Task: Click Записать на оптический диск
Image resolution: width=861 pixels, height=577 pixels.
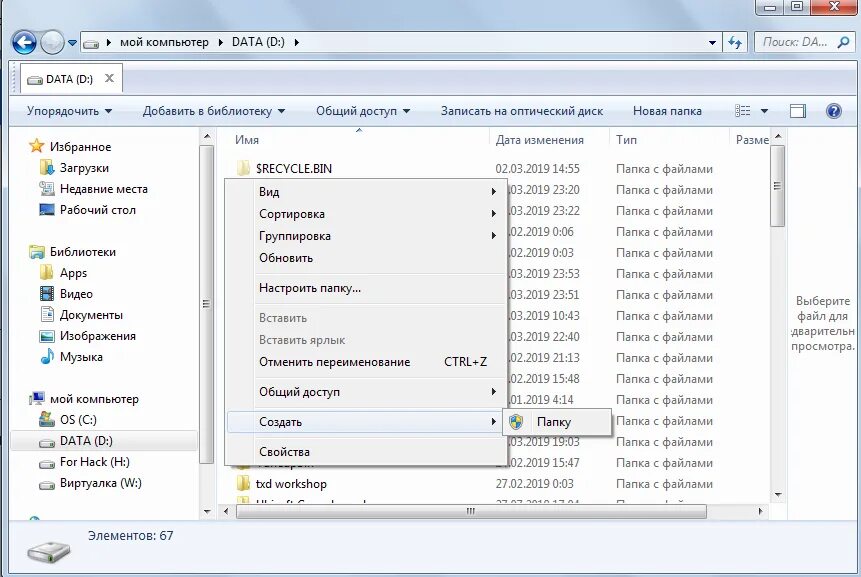Action: pos(522,111)
